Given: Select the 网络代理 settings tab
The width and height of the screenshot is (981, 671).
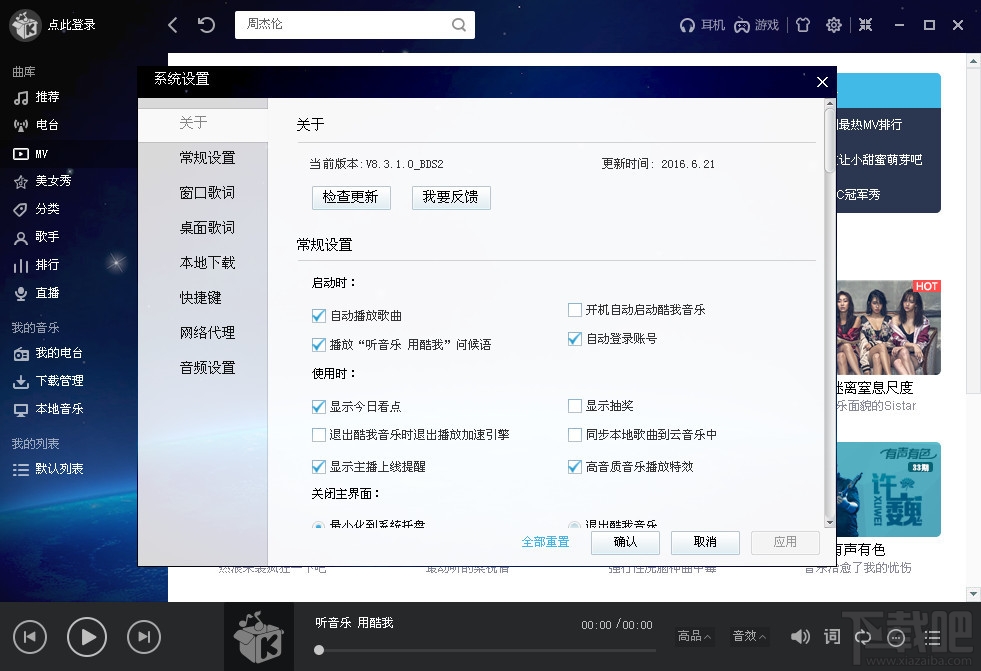Looking at the screenshot, I should (207, 333).
